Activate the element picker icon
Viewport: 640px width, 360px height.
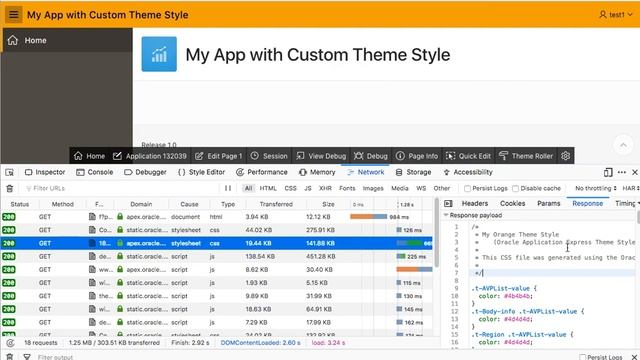click(9, 172)
